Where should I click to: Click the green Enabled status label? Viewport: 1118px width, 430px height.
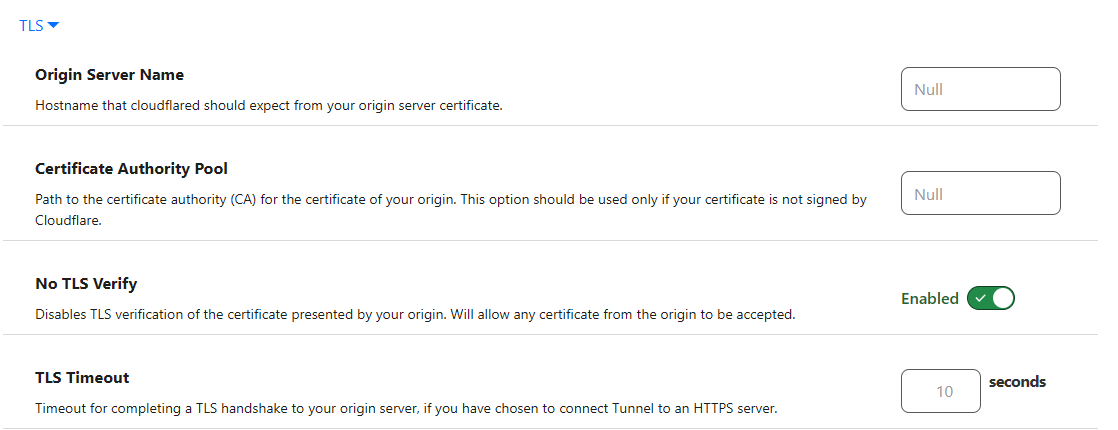click(929, 298)
